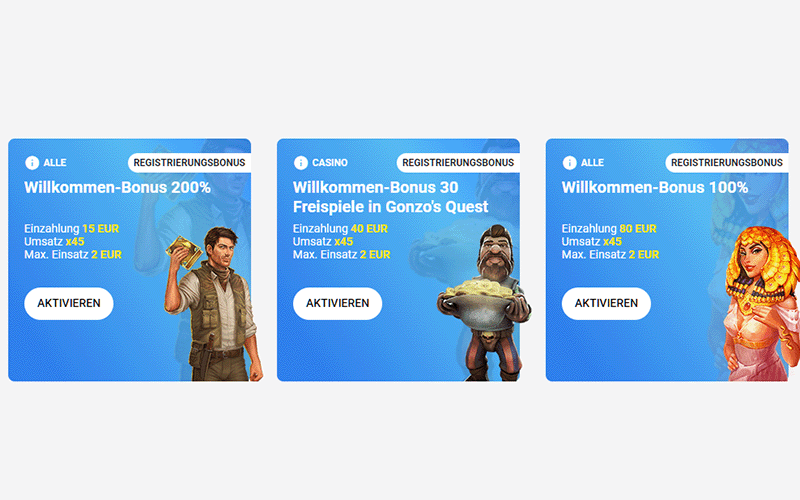Click info icon on 100% bonus card

(x=569, y=163)
